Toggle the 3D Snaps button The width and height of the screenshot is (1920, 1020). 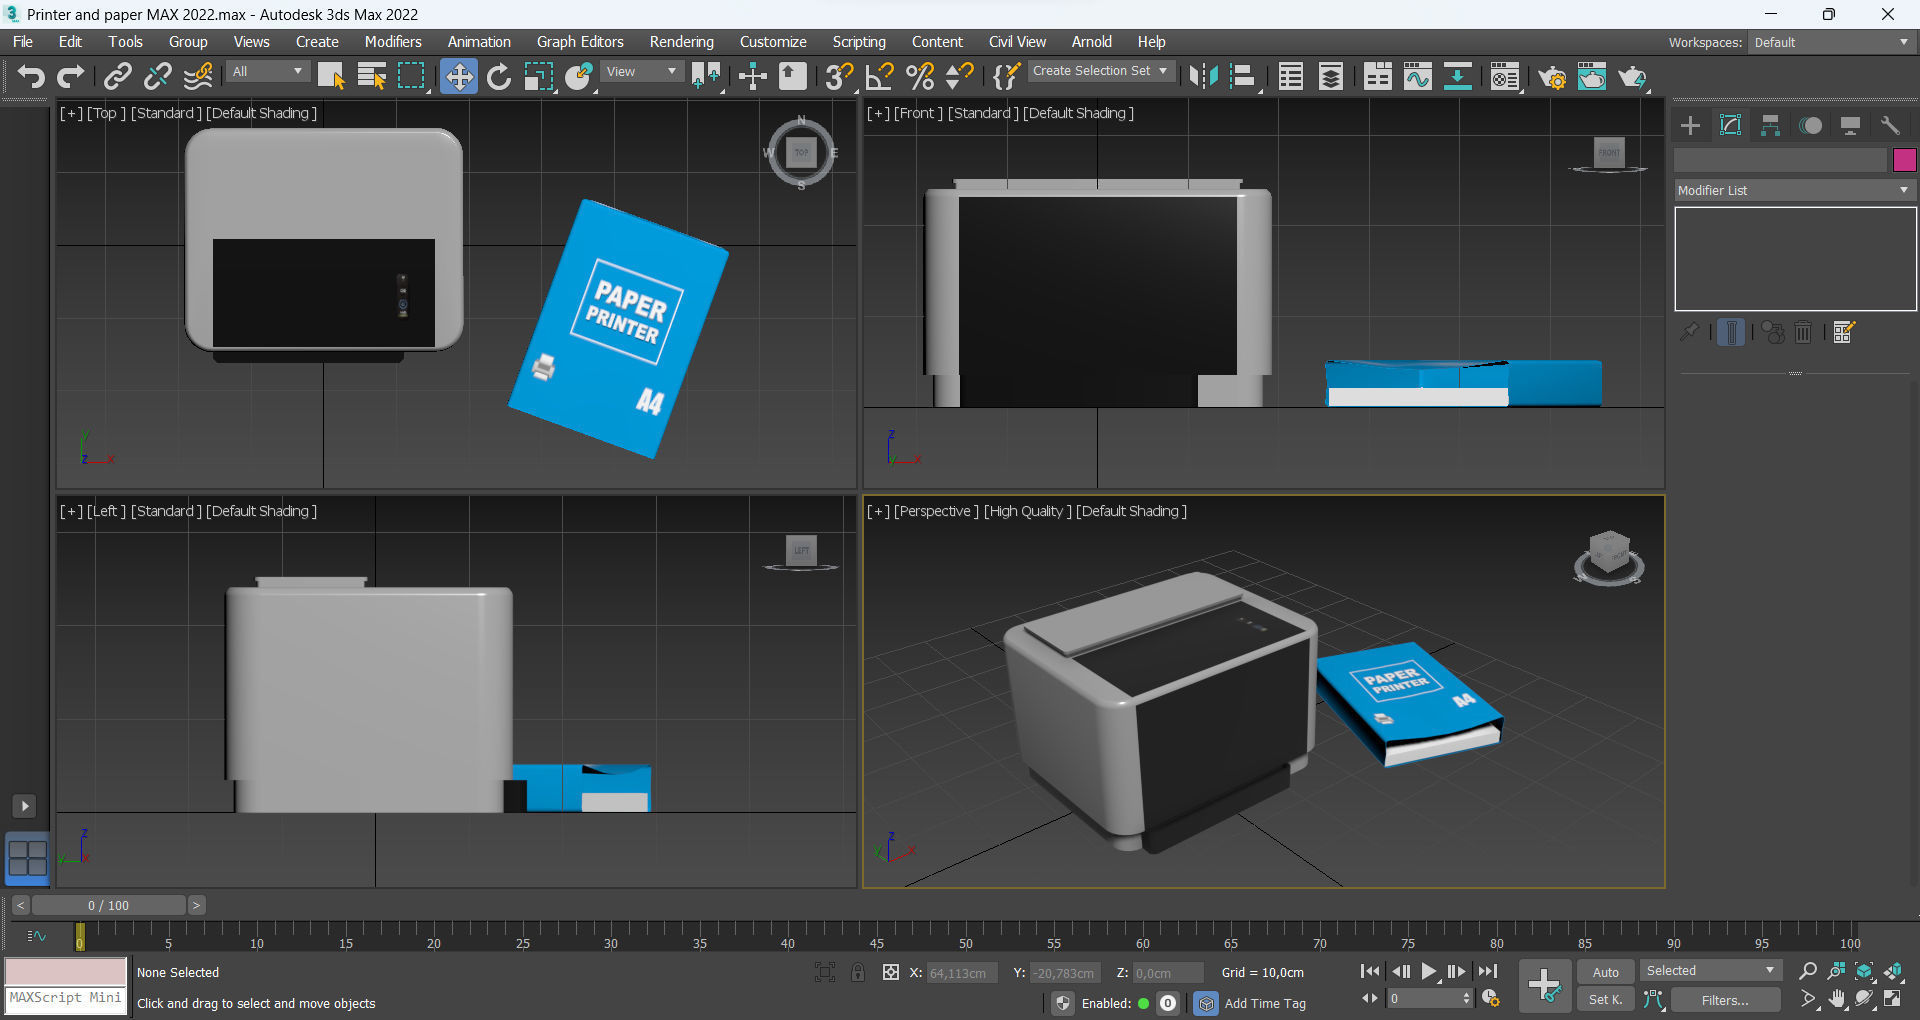[840, 76]
